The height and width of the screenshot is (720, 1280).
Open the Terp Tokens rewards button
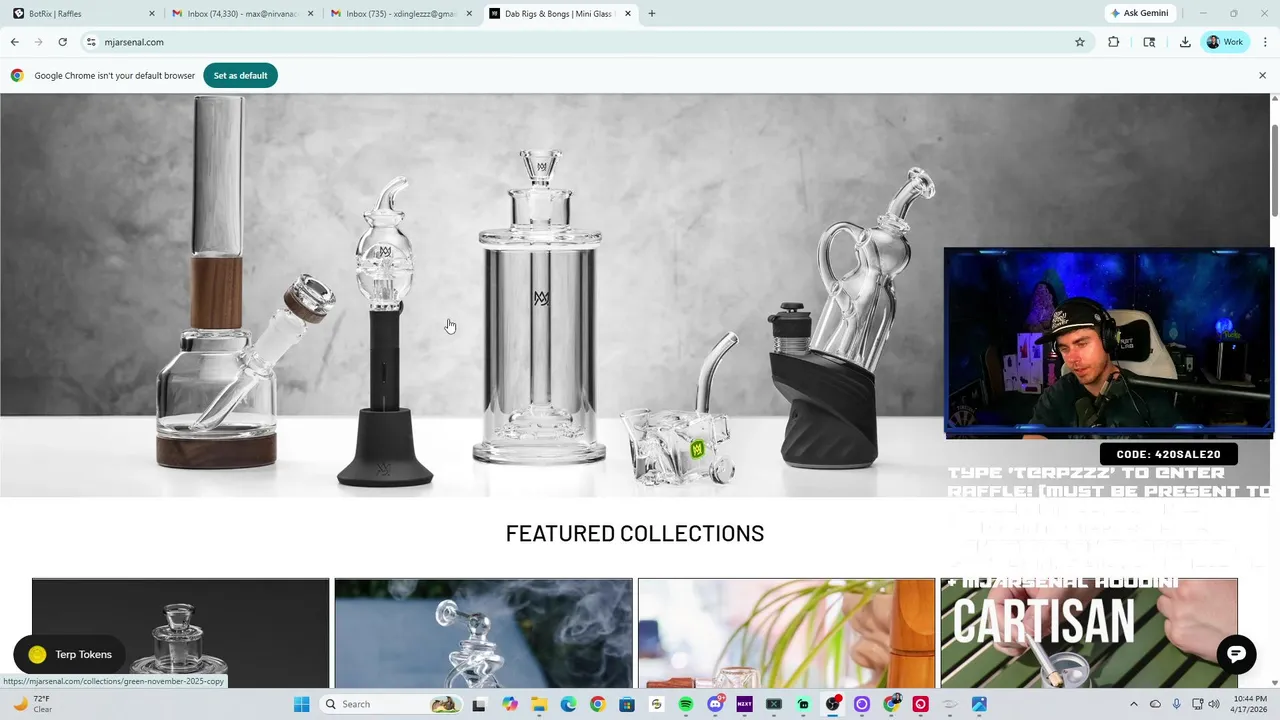pyautogui.click(x=70, y=654)
